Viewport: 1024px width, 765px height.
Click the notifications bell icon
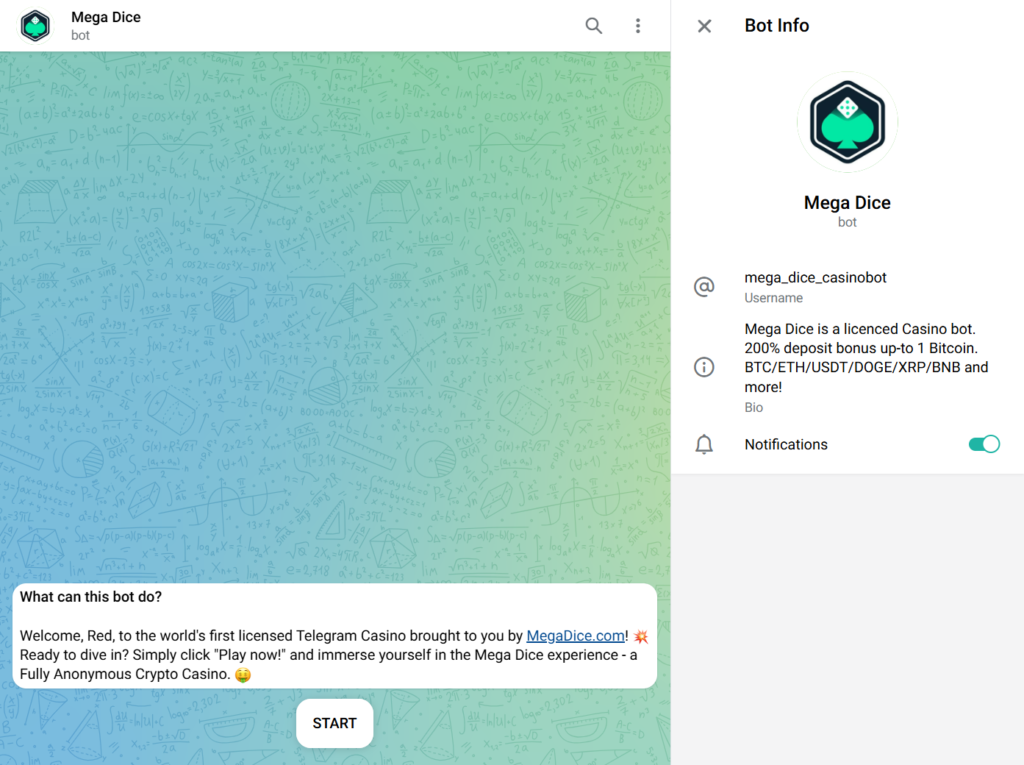[704, 444]
